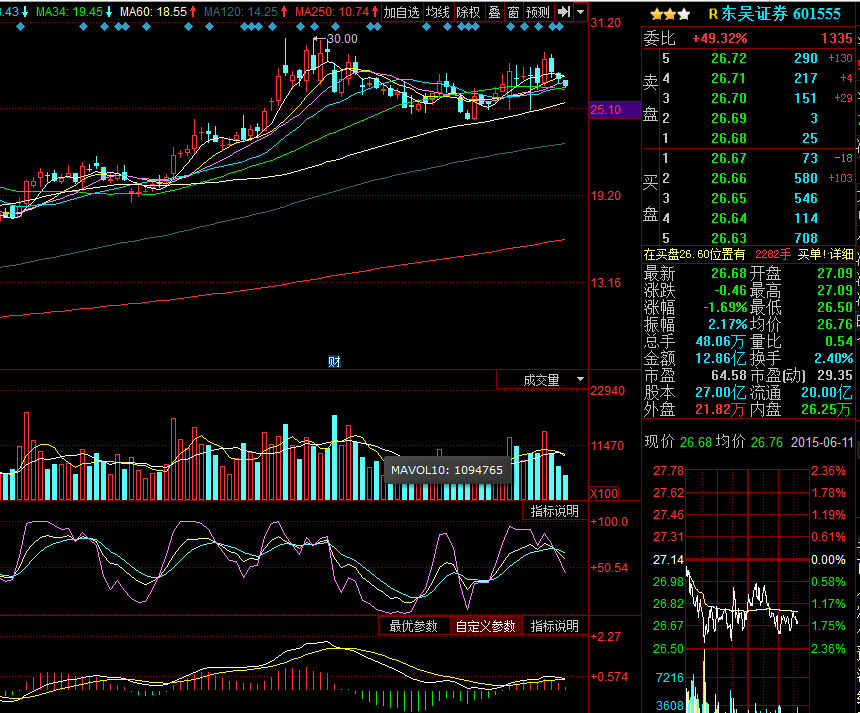Open the top toolbar dropdown arrow
This screenshot has height=713, width=860.
point(580,12)
